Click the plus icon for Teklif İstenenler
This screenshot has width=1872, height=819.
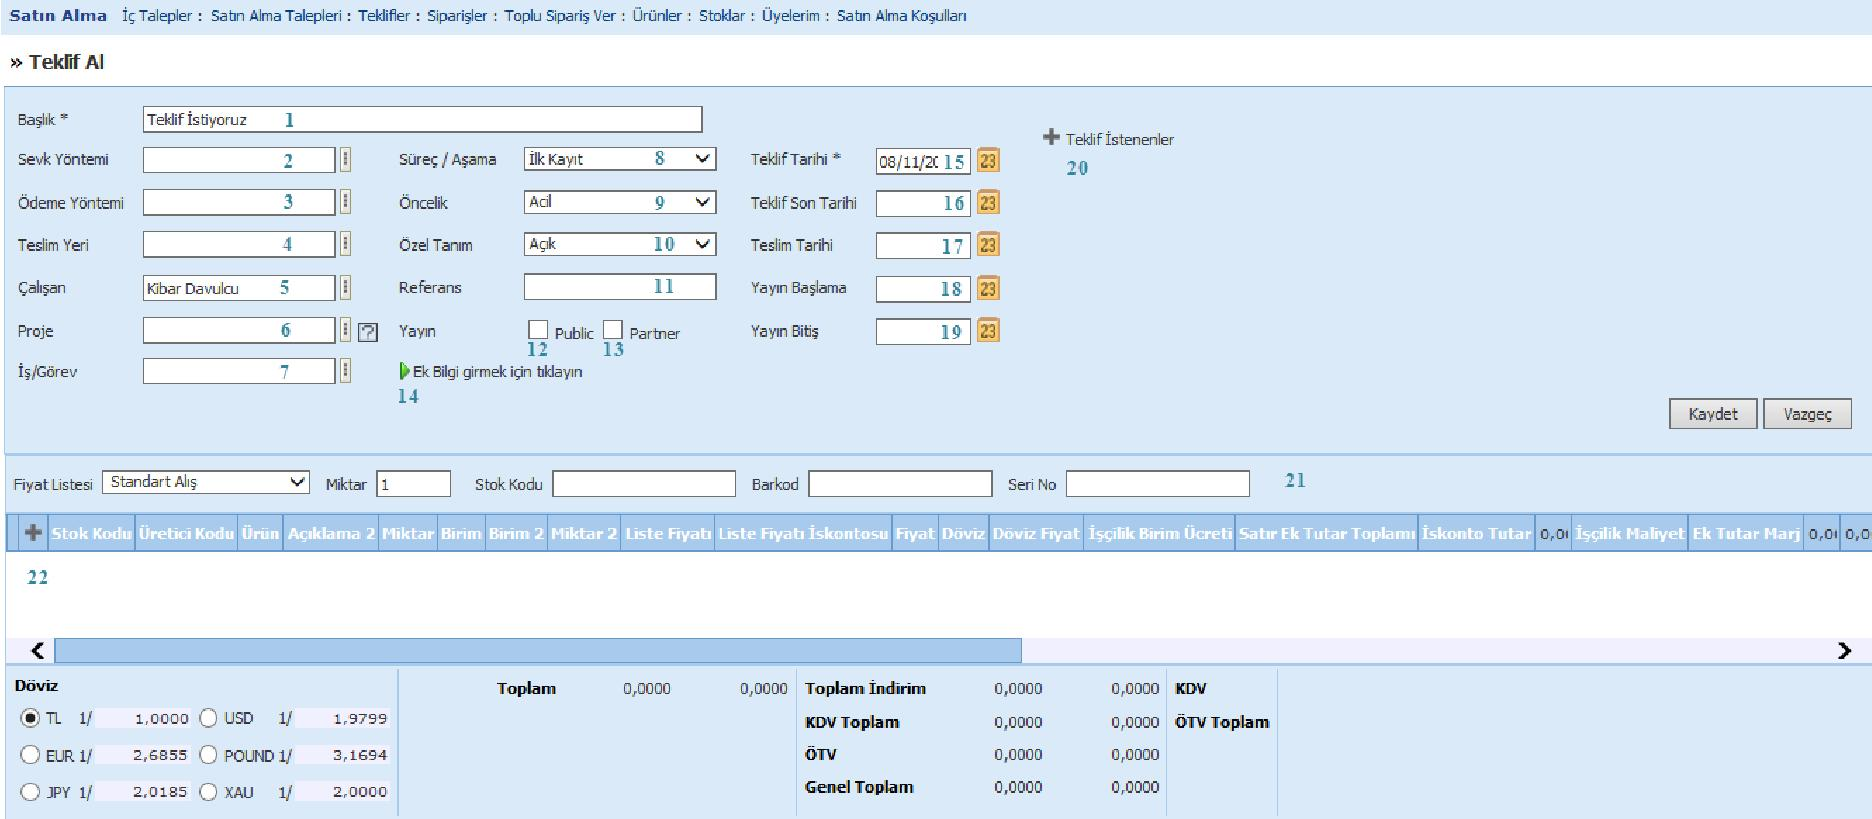(x=1051, y=137)
